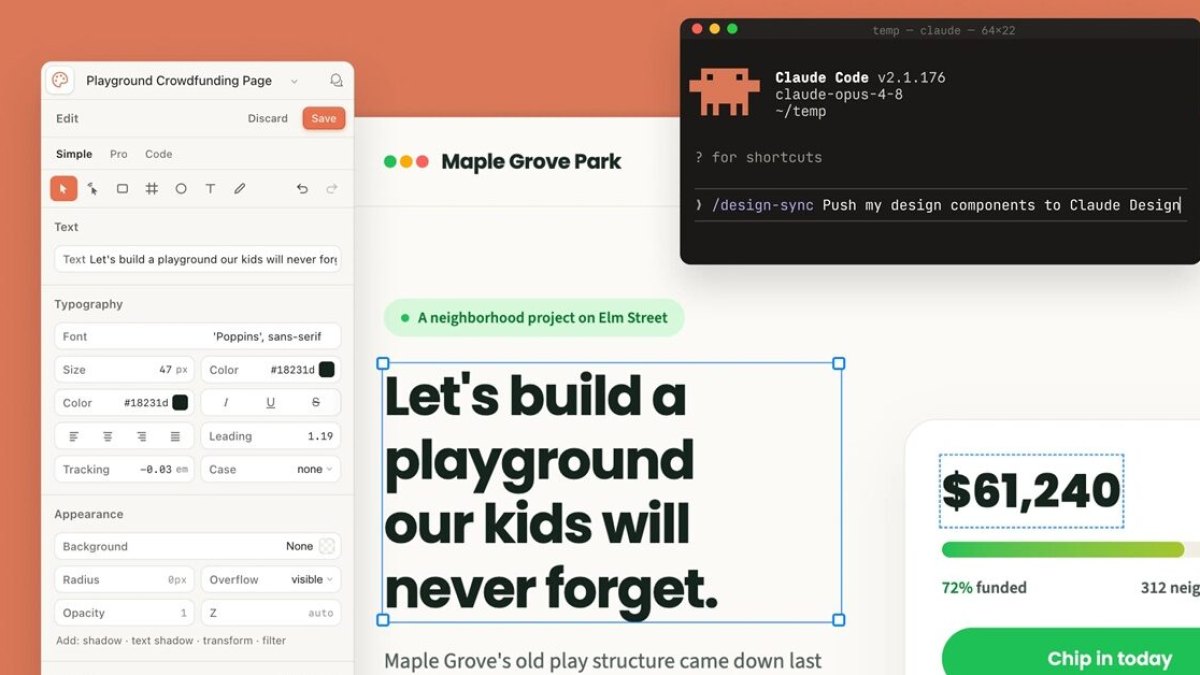Click the neighborhood project on Elm Street badge
Screen dimensions: 1200x675
point(534,318)
